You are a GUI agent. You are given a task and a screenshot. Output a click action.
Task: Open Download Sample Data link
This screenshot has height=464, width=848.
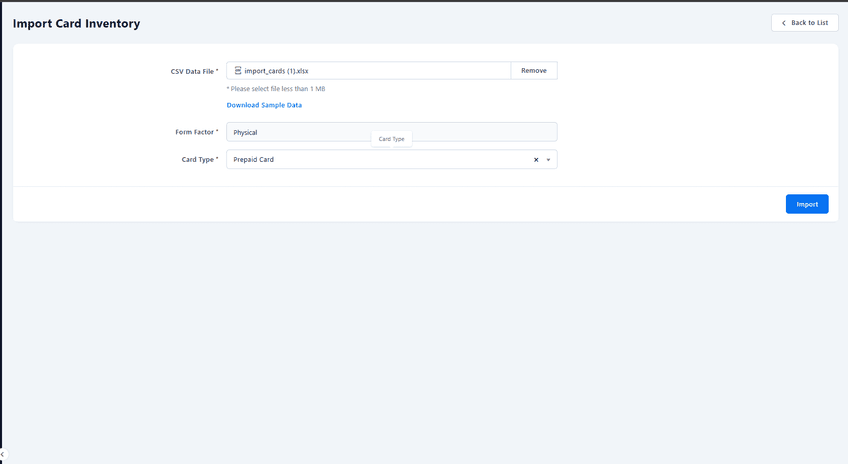[x=264, y=105]
